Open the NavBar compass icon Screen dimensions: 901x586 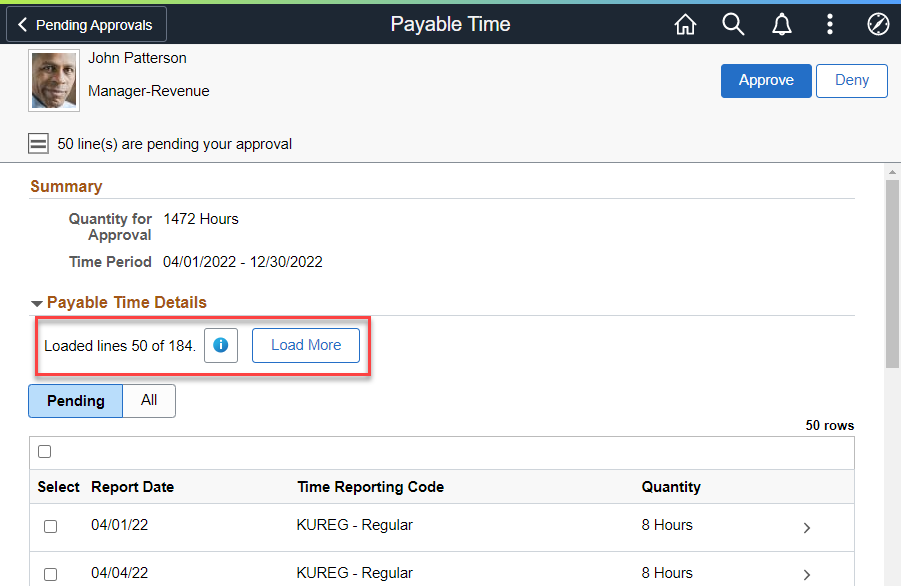click(x=878, y=25)
